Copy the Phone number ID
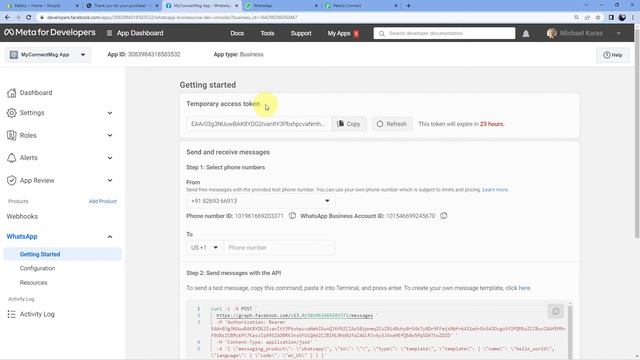Screen dimensions: 640x360 pyautogui.click(x=292, y=216)
